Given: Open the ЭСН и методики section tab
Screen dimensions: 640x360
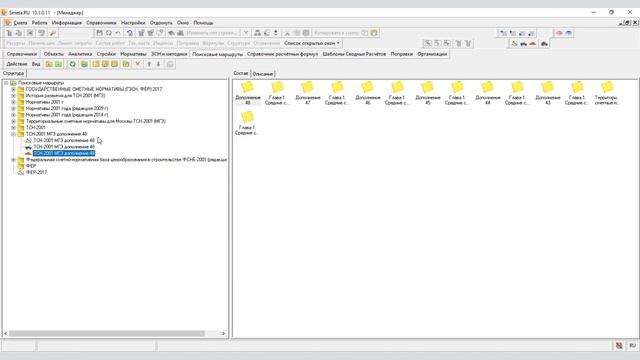Looking at the screenshot, I should tap(169, 54).
